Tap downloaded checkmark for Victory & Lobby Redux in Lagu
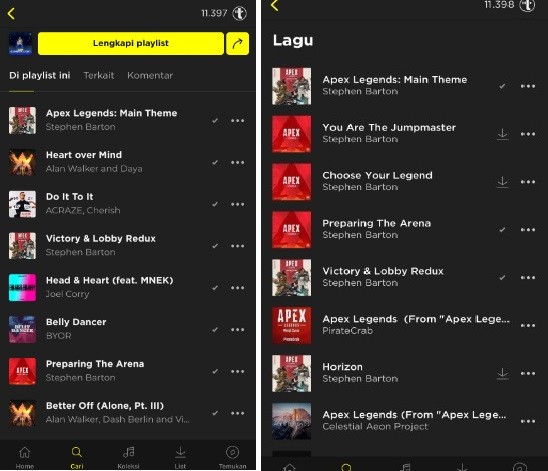548x471 pixels. point(502,278)
